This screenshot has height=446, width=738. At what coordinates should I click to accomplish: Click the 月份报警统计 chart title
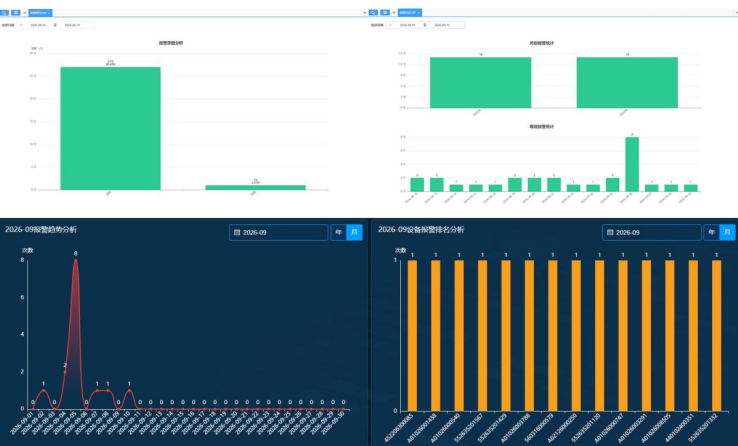[542, 43]
